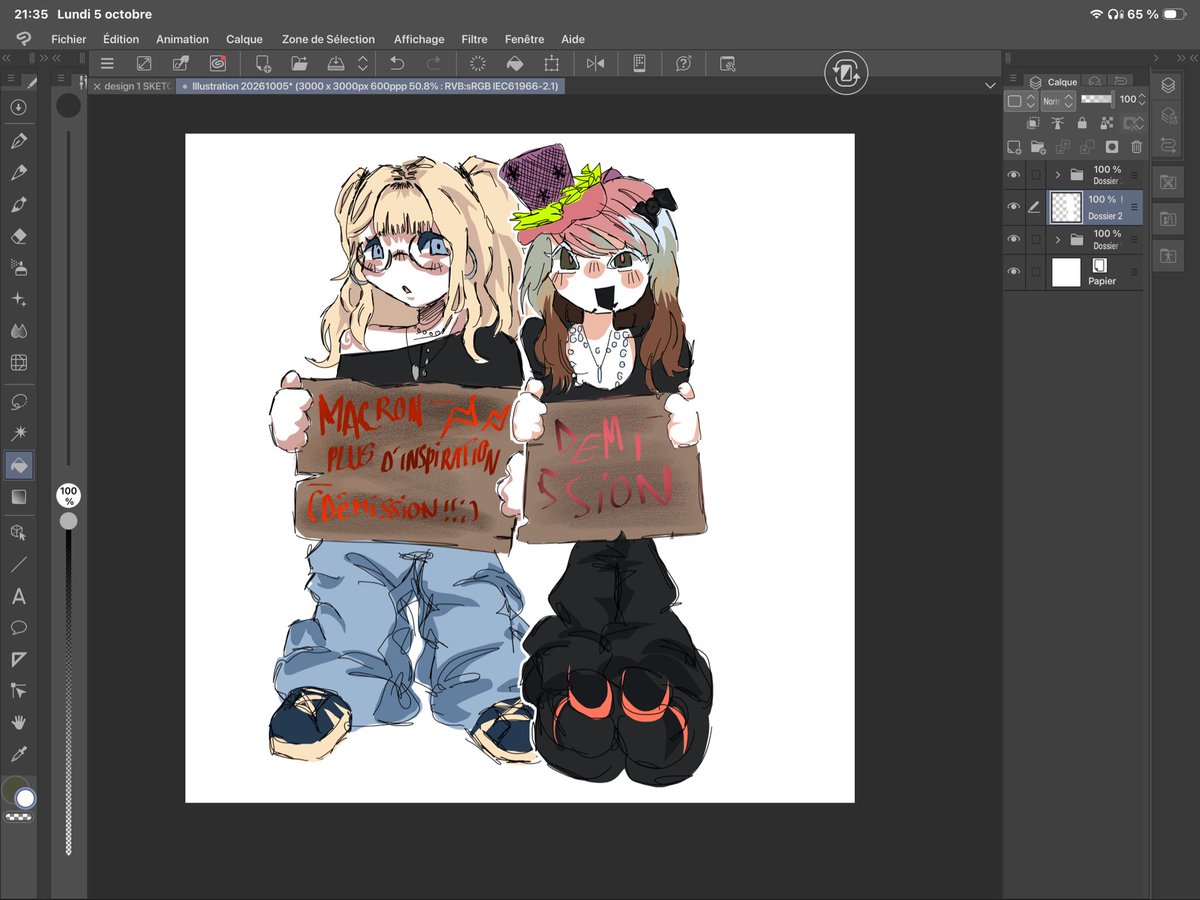The image size is (1200, 900).
Task: Toggle Set as reference layer lighthouse icon
Action: [1057, 123]
